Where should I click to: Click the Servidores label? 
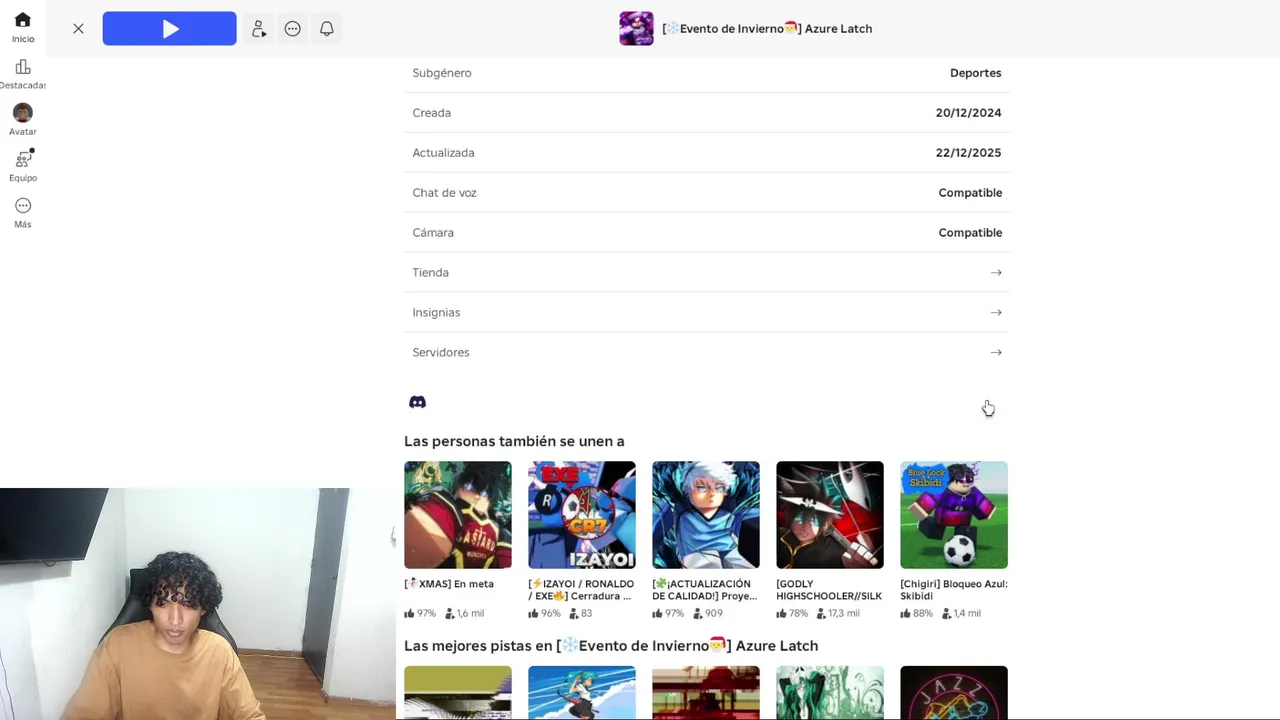[440, 352]
